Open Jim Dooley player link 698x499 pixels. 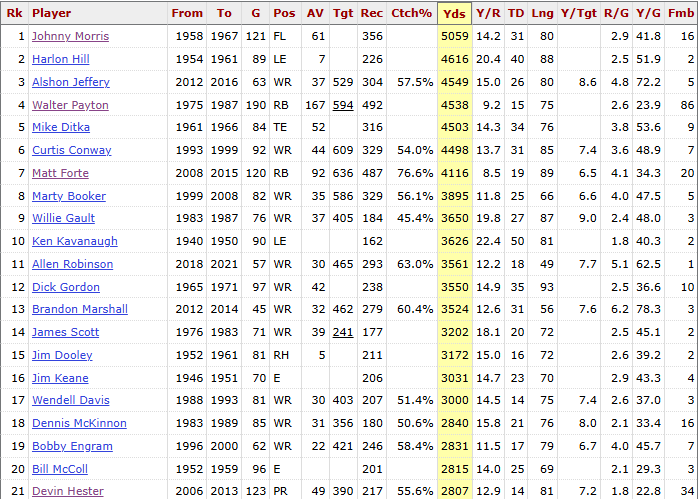(62, 355)
